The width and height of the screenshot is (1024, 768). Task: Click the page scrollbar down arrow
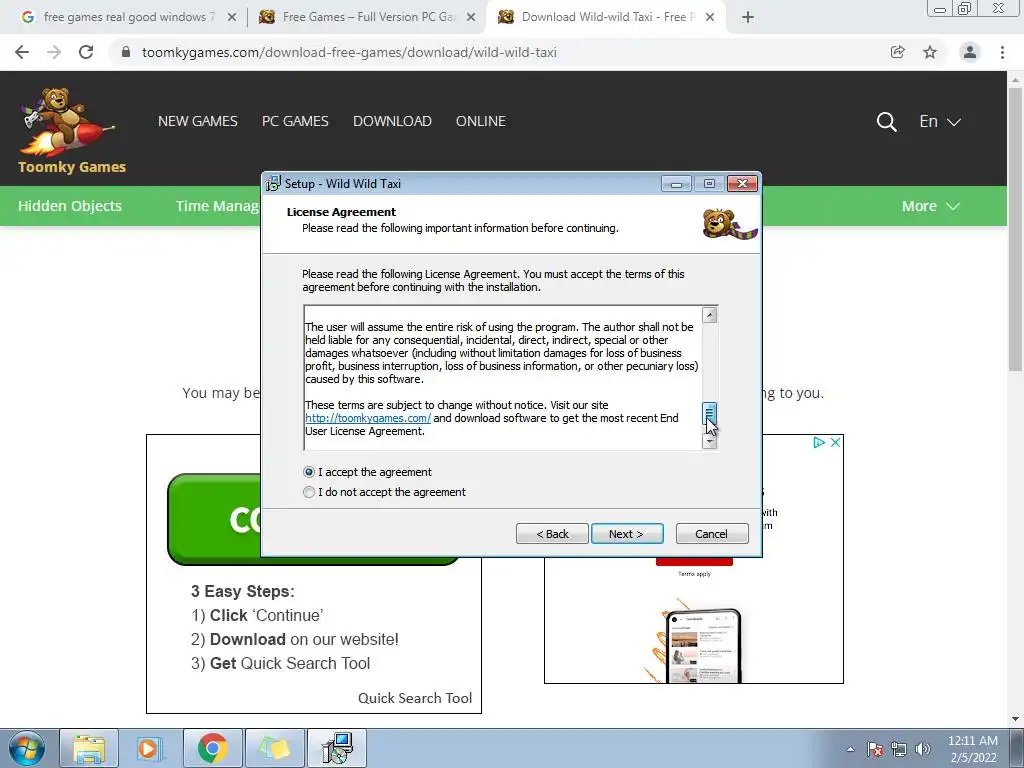pos(1015,719)
